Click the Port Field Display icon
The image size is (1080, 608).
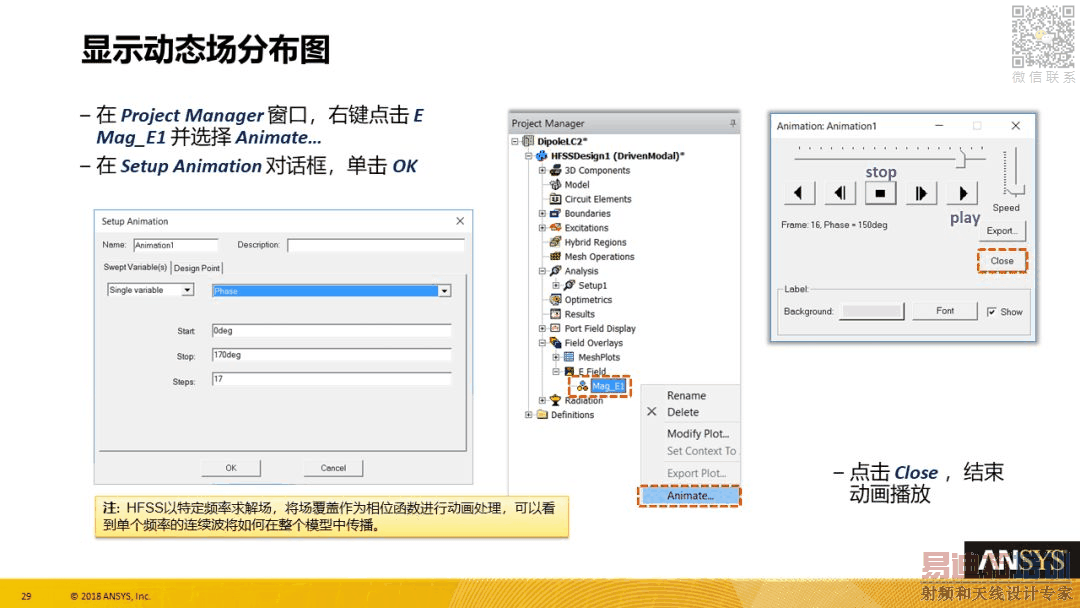(x=555, y=328)
